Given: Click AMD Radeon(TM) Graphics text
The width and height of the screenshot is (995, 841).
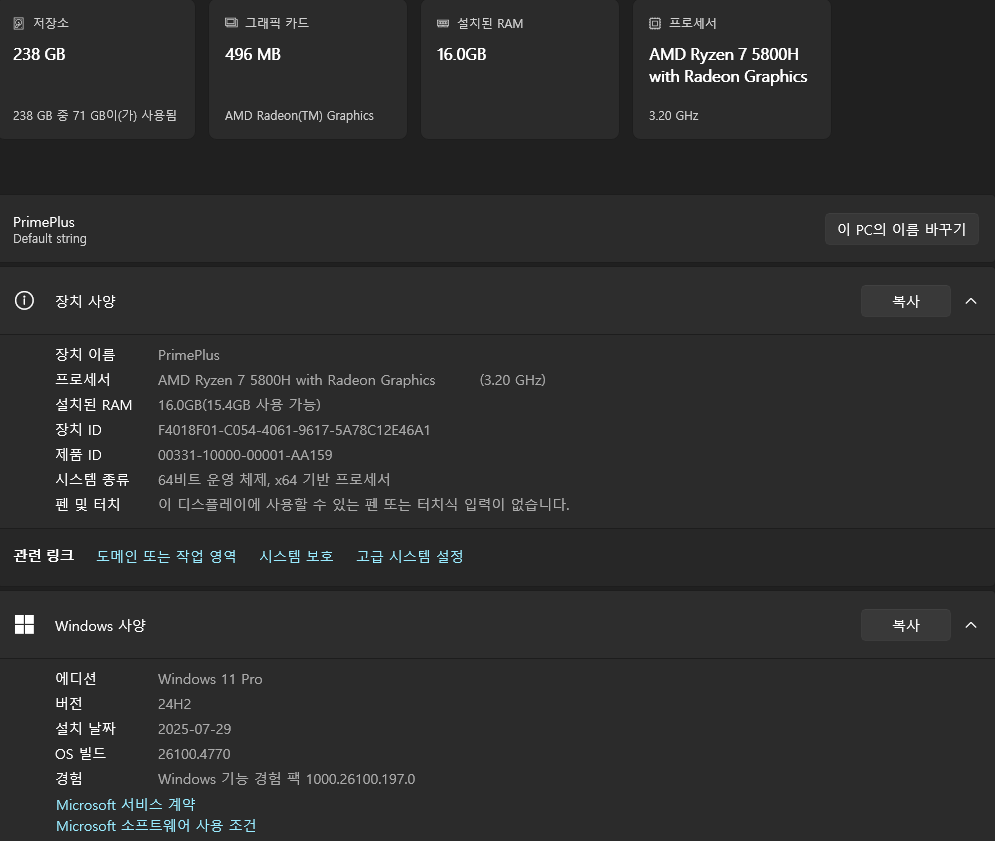Looking at the screenshot, I should point(299,116).
